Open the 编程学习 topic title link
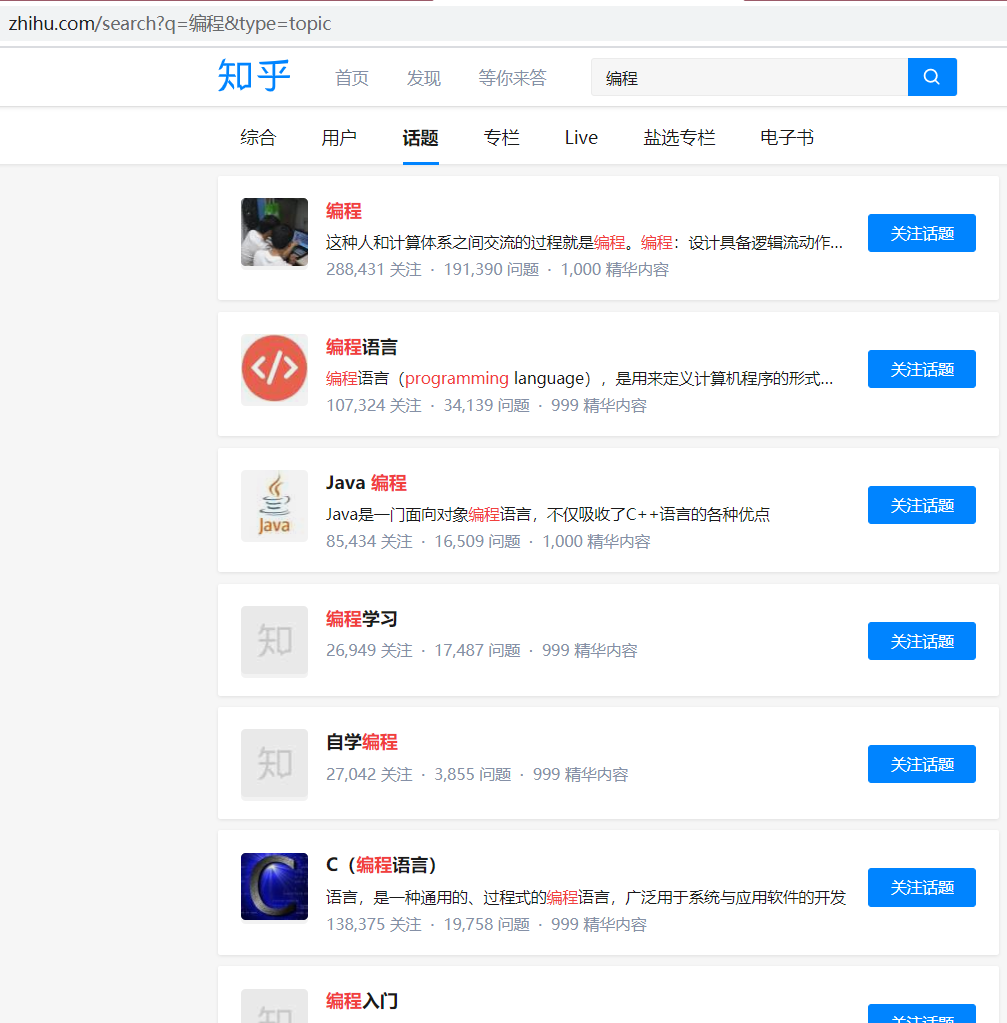This screenshot has width=1007, height=1023. tap(362, 618)
